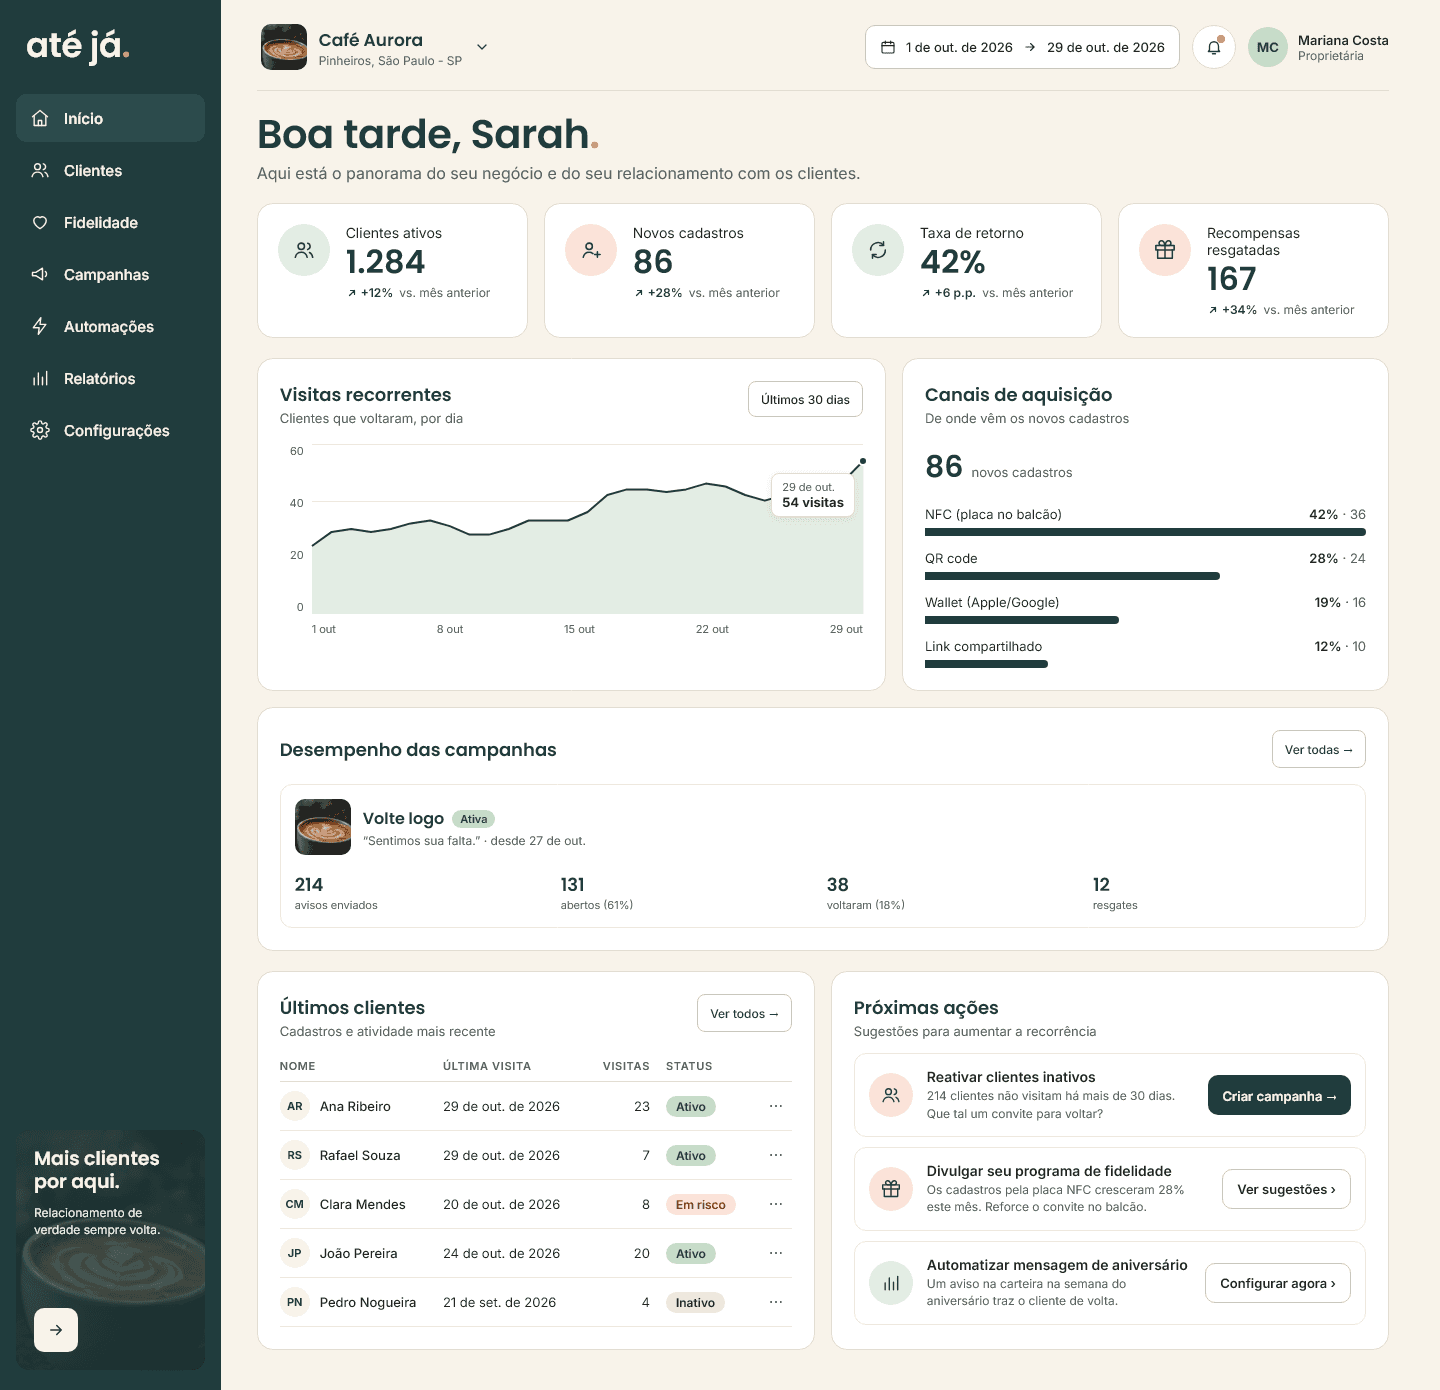Click the Novos cadastros user-plus icon
Image resolution: width=1440 pixels, height=1390 pixels.
point(591,250)
